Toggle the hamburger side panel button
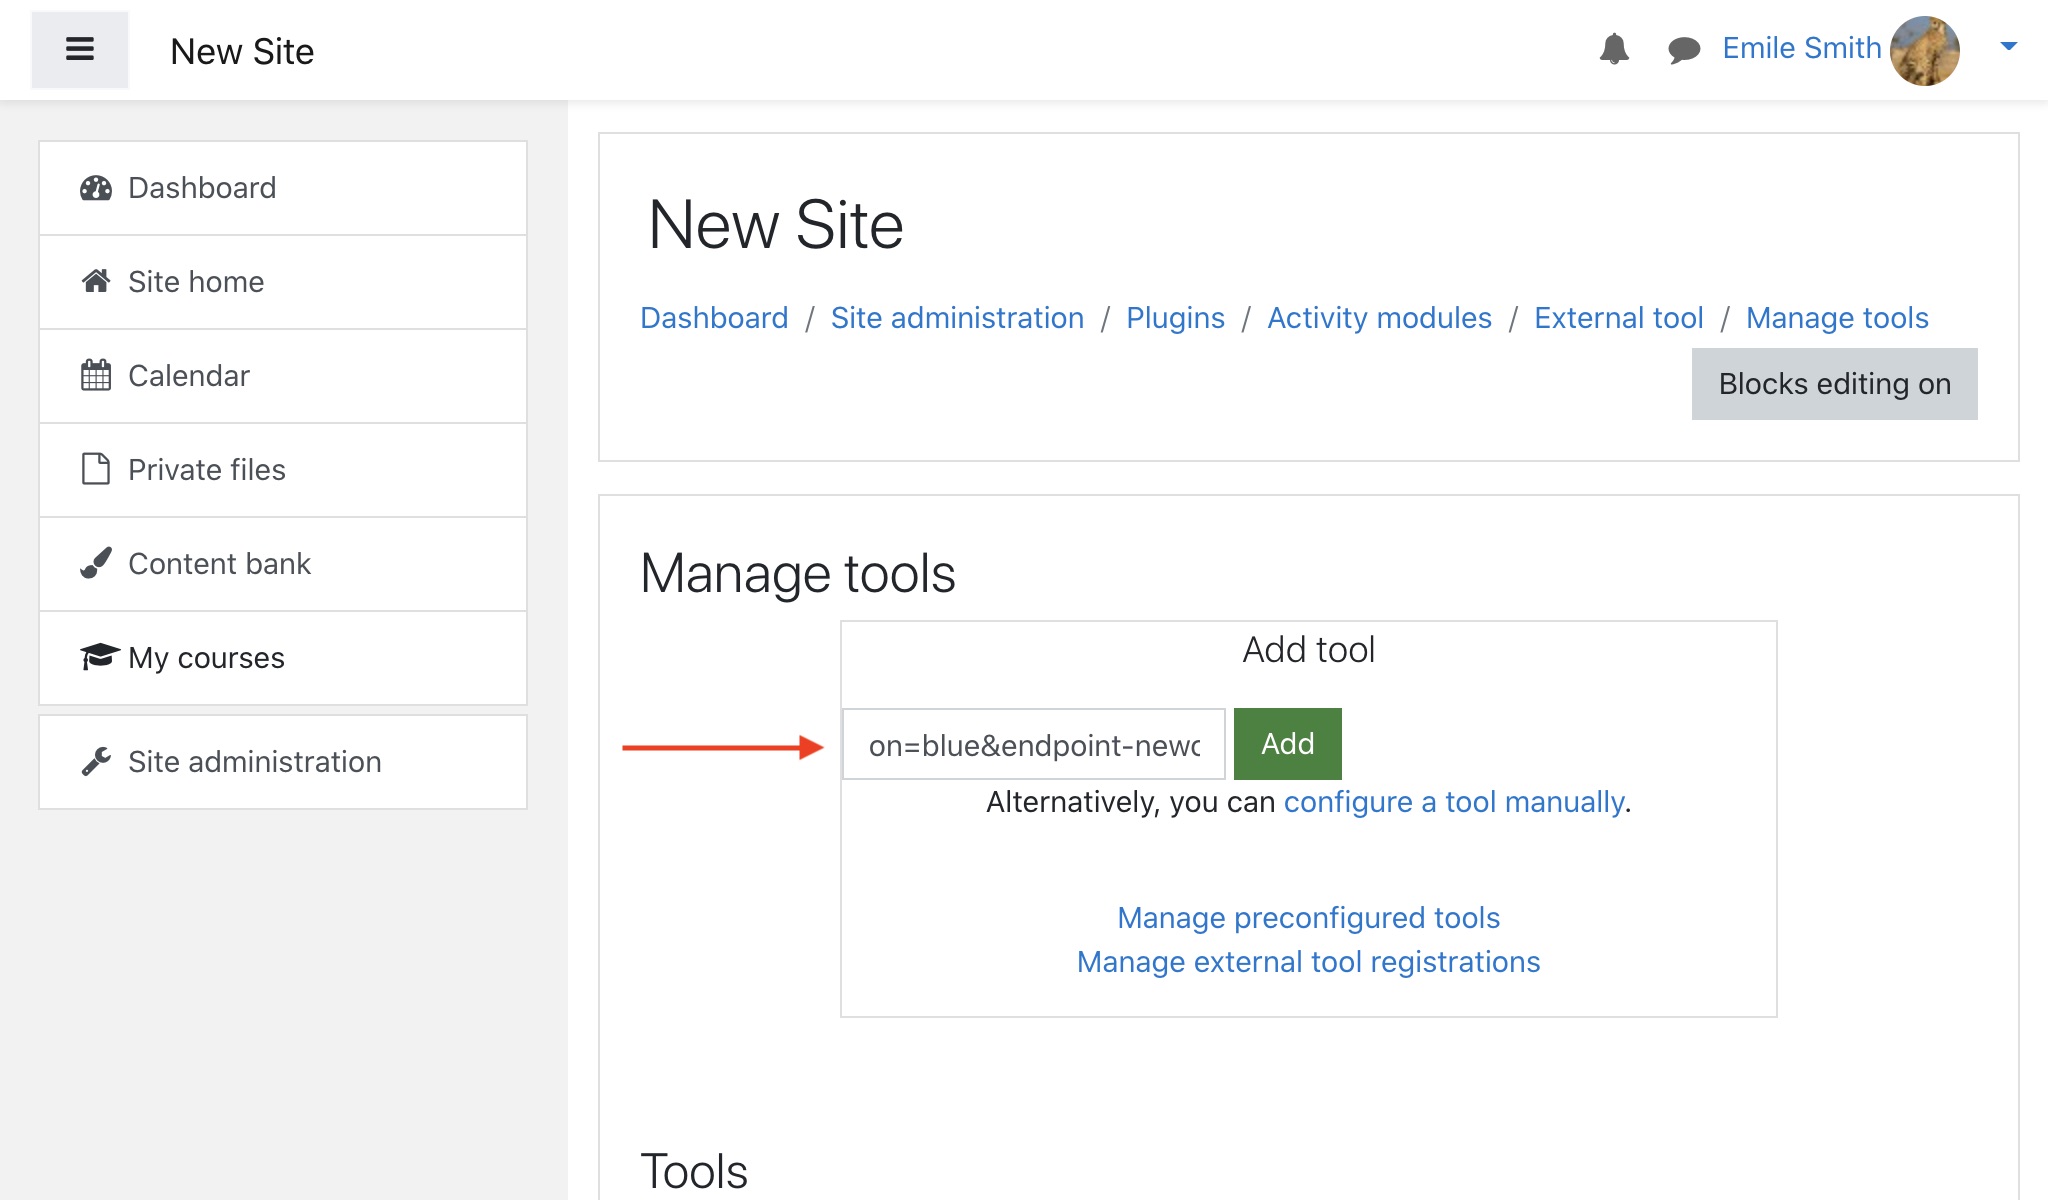2048x1200 pixels. (80, 50)
